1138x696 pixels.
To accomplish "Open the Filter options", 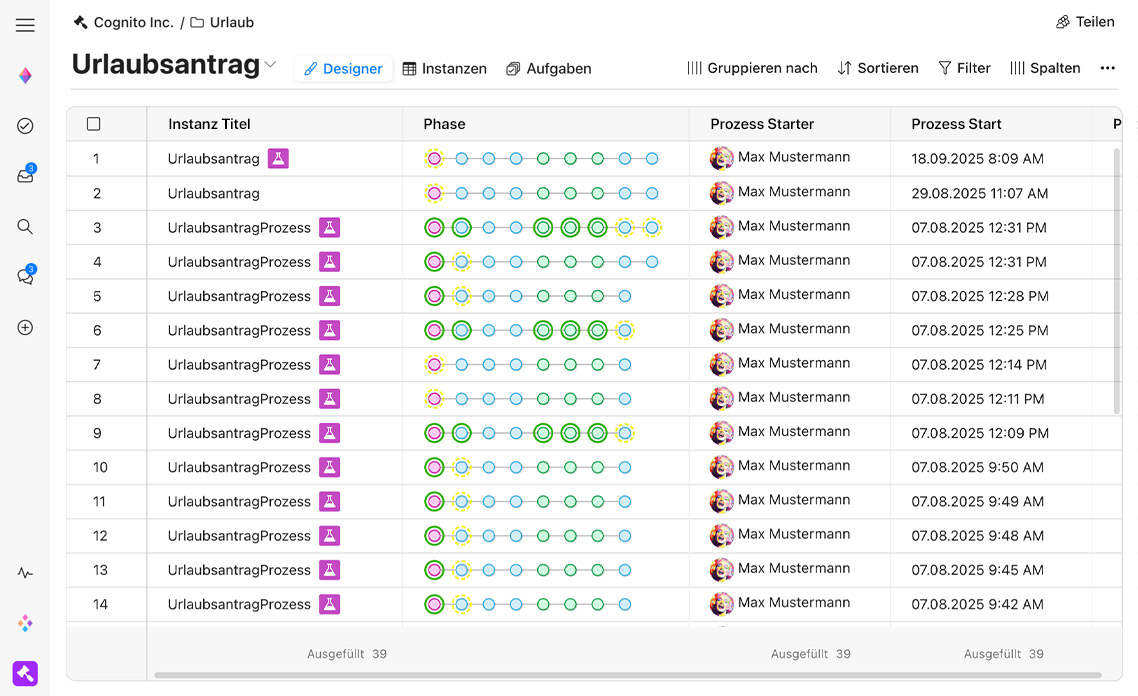I will 964,68.
